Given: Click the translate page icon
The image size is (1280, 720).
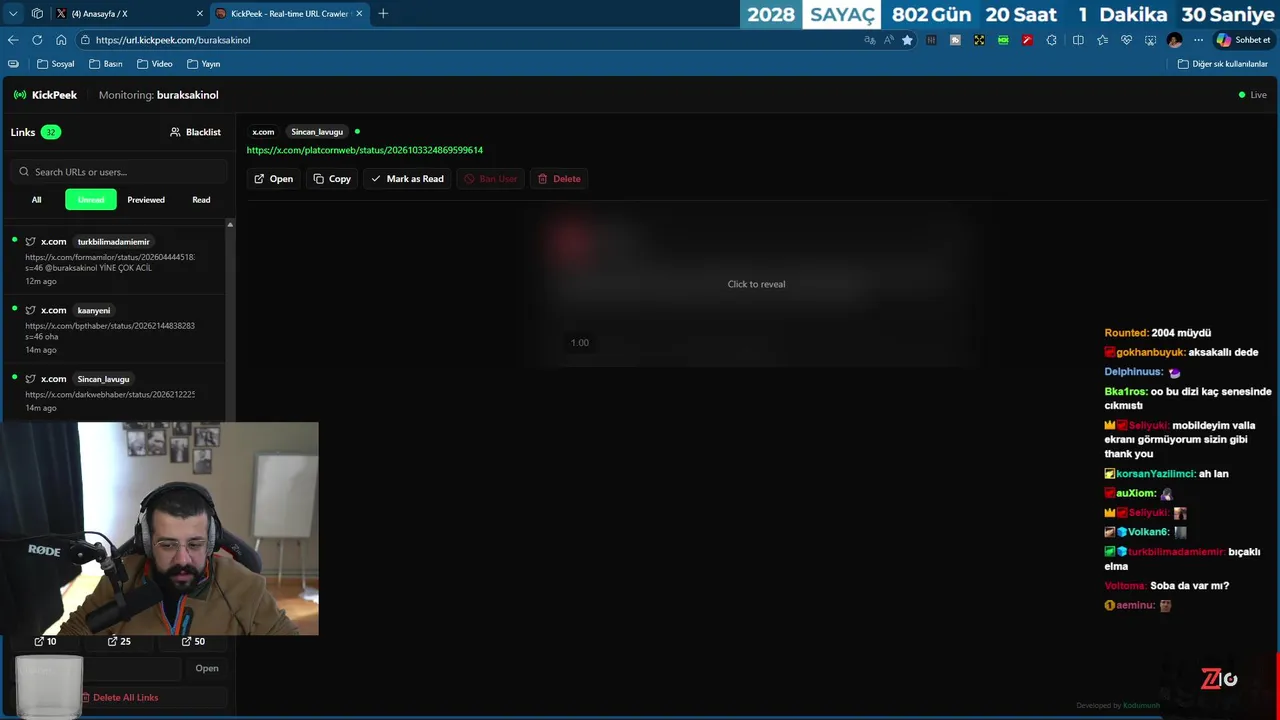Looking at the screenshot, I should tap(870, 40).
